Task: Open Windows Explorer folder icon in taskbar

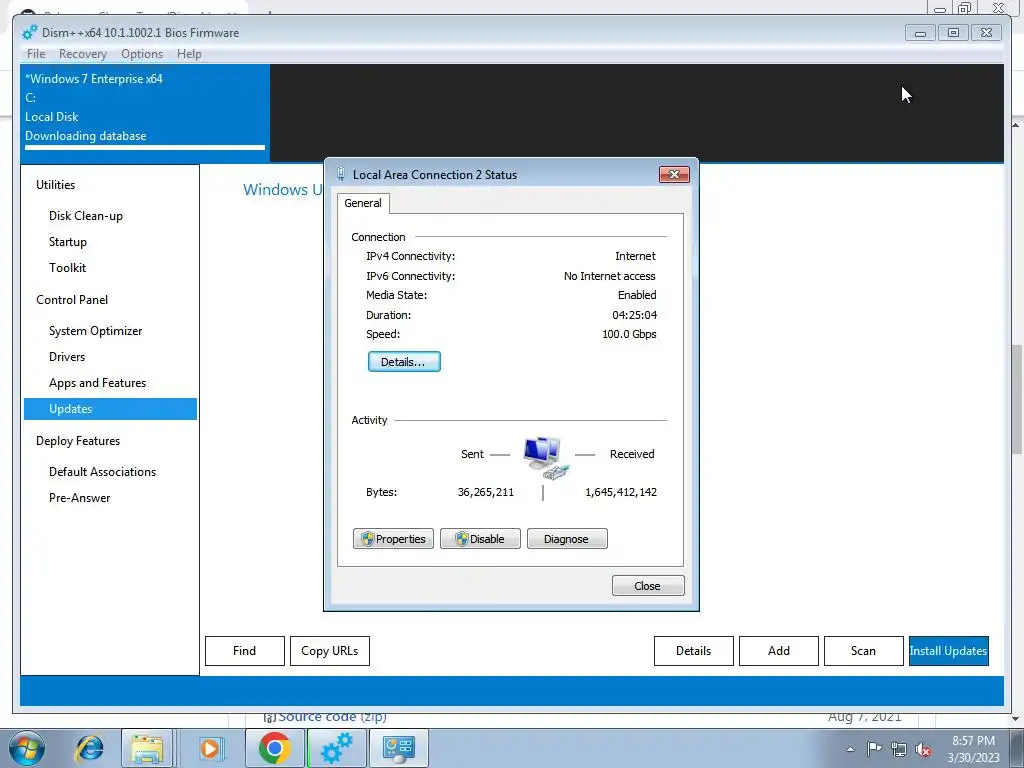Action: pyautogui.click(x=147, y=748)
